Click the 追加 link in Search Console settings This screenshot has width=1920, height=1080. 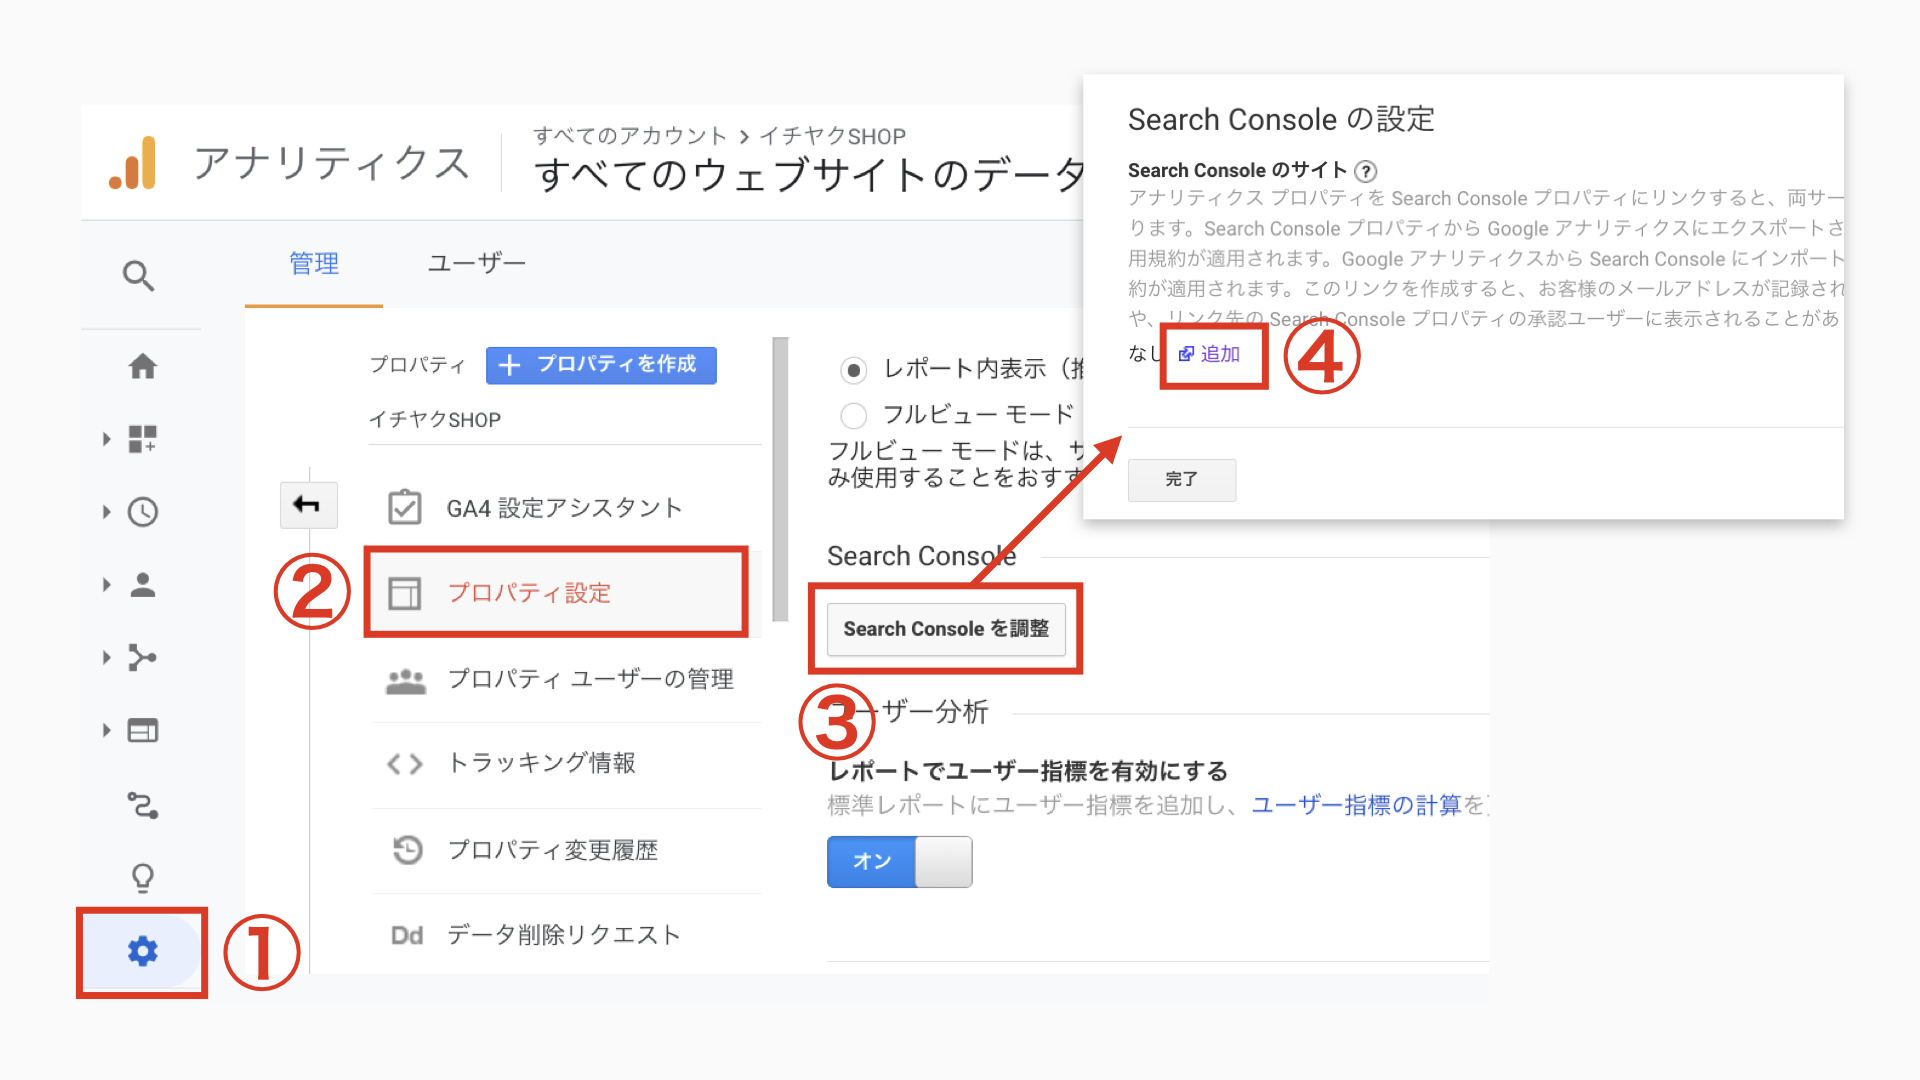coord(1220,354)
